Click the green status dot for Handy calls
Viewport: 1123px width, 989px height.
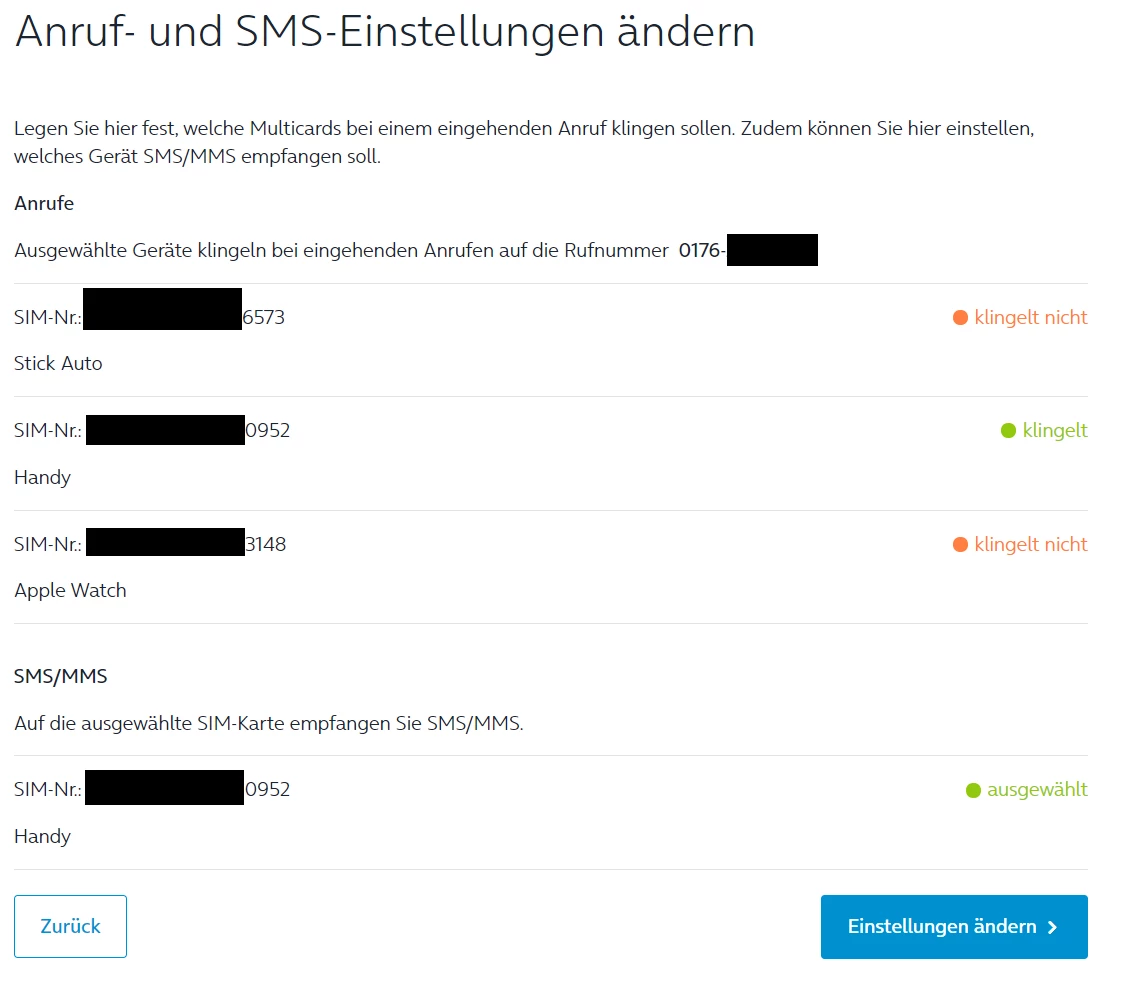(x=1008, y=431)
